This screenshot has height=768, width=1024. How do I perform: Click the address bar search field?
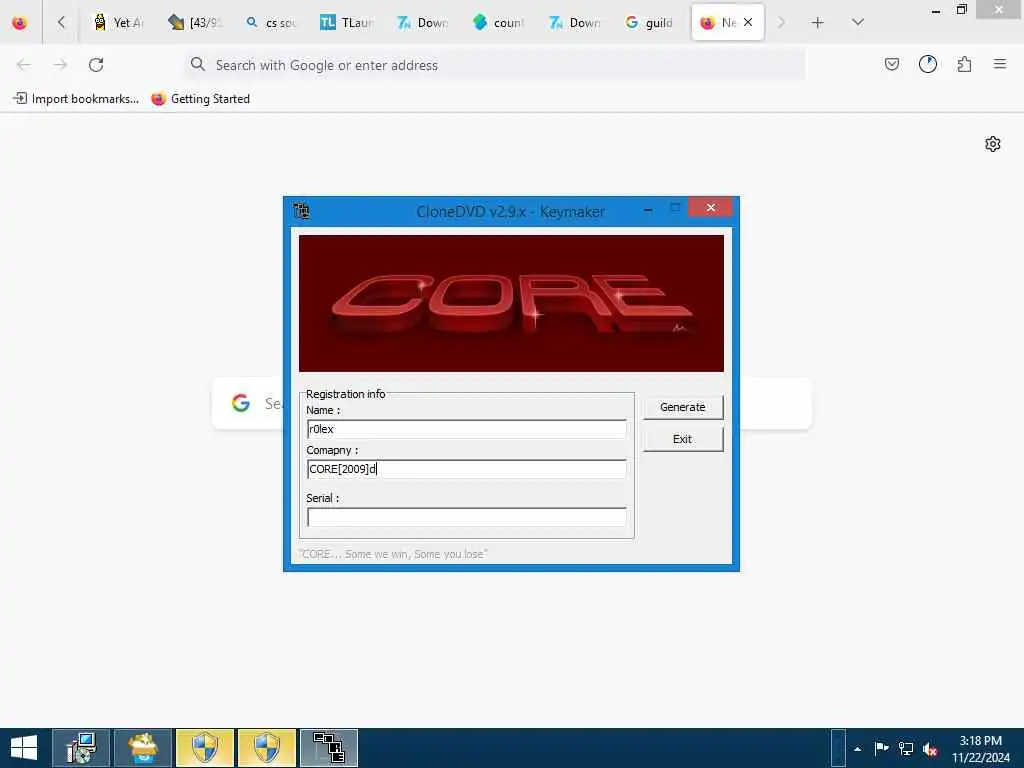tap(494, 65)
